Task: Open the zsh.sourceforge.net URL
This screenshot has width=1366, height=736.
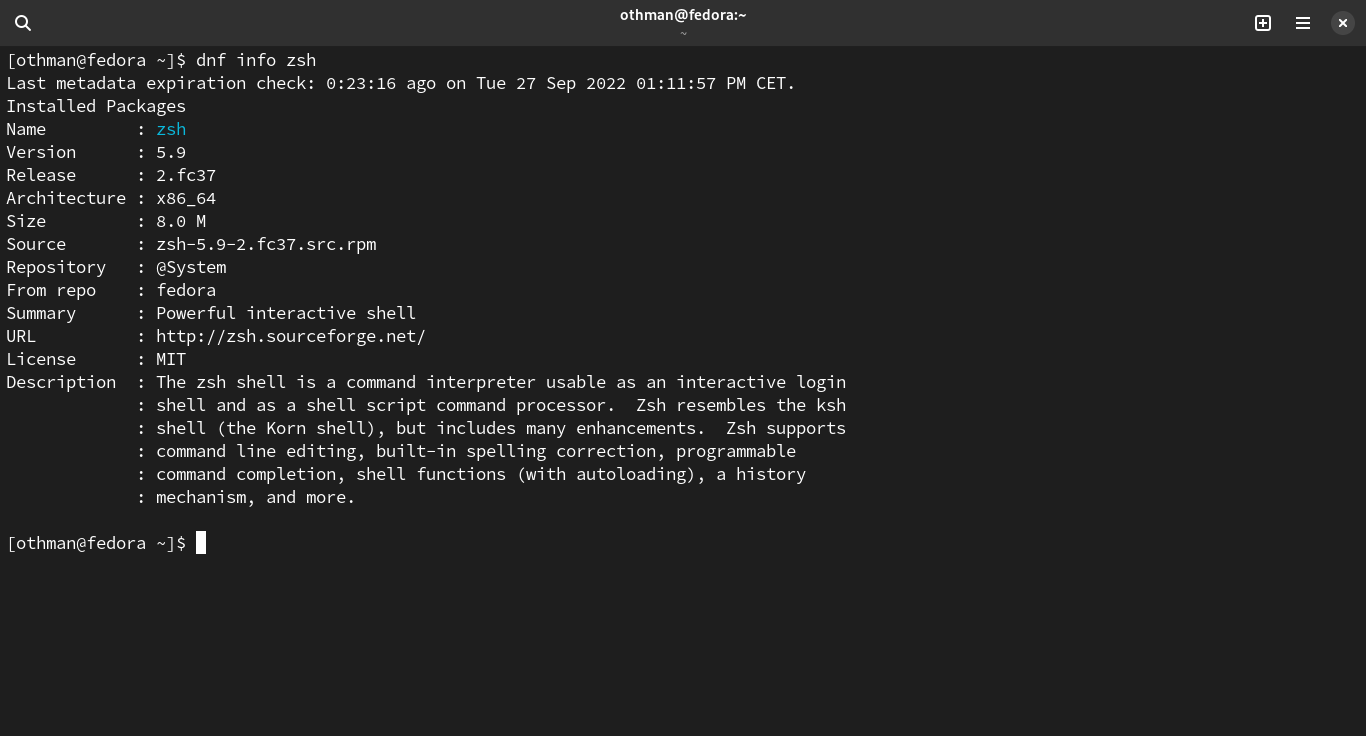Action: (290, 336)
